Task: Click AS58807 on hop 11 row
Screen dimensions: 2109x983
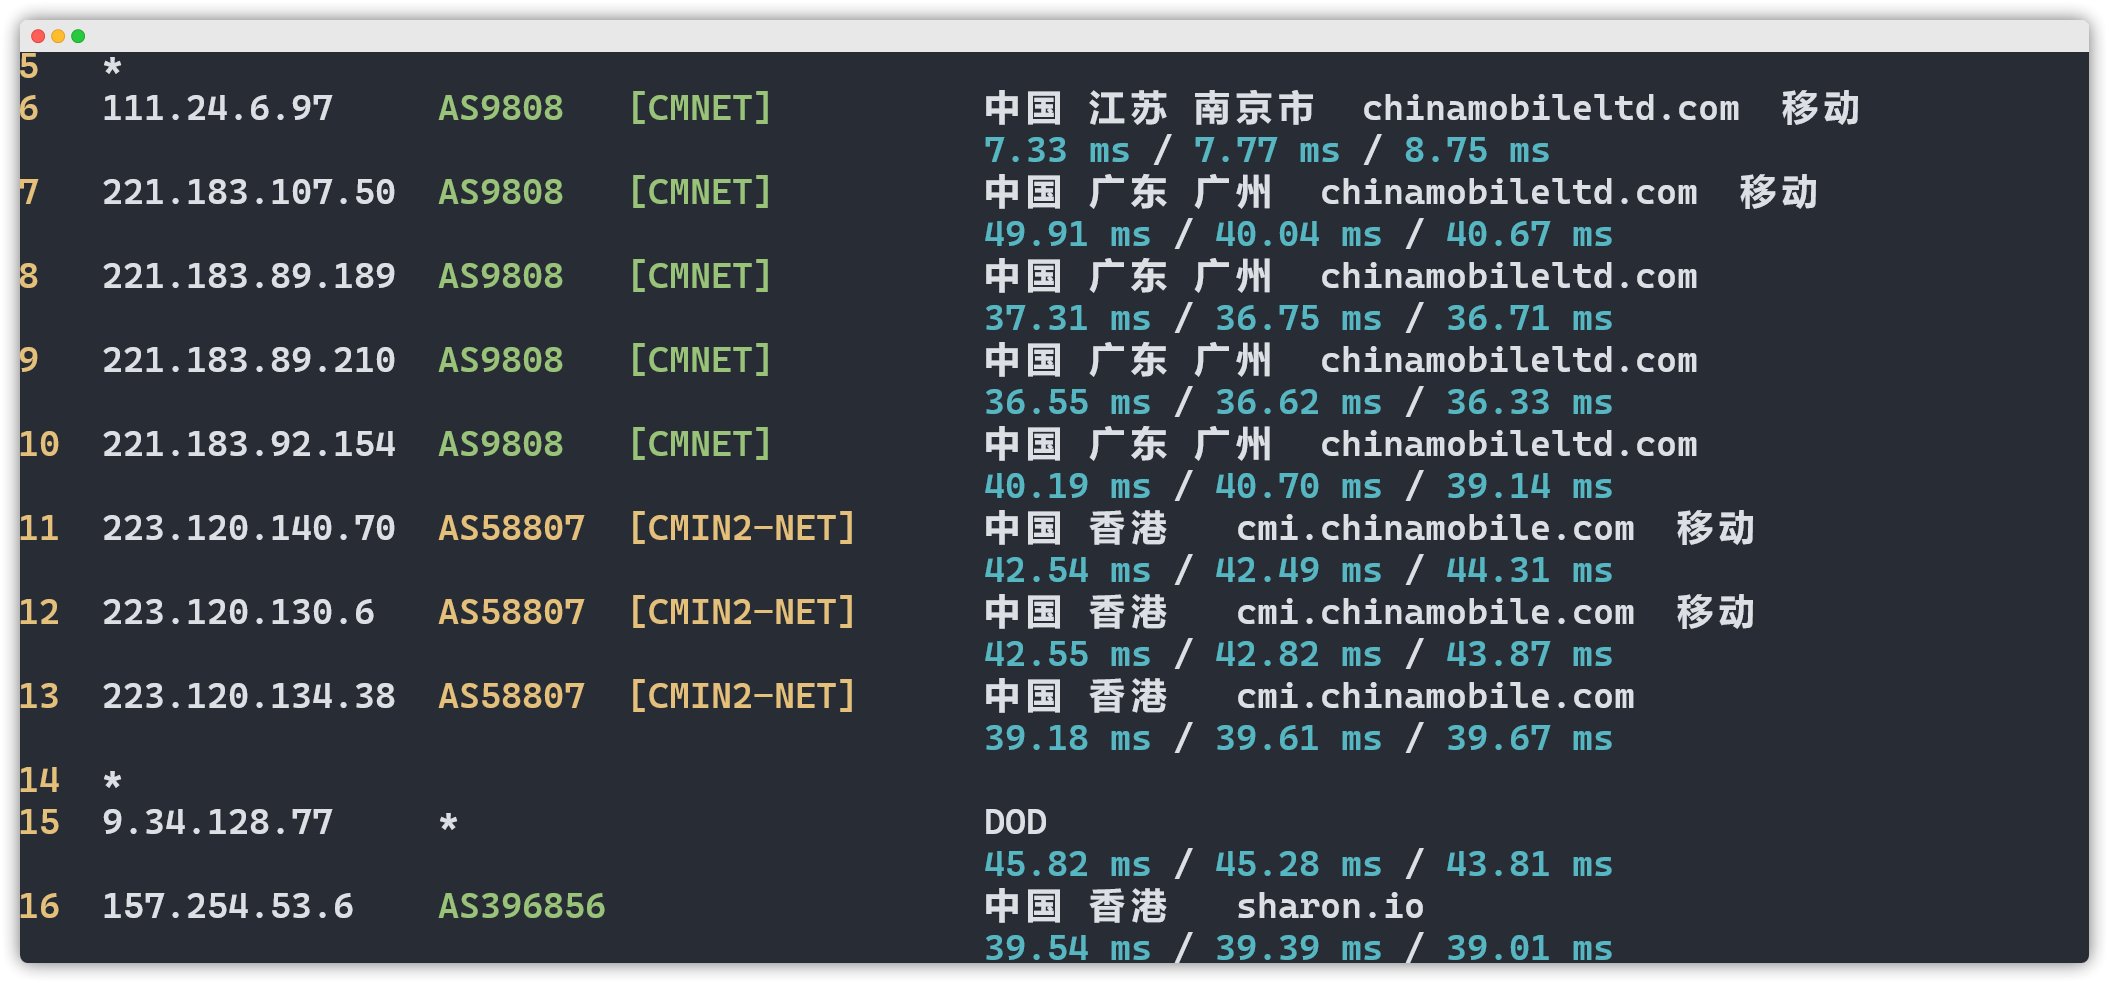Action: tap(512, 528)
